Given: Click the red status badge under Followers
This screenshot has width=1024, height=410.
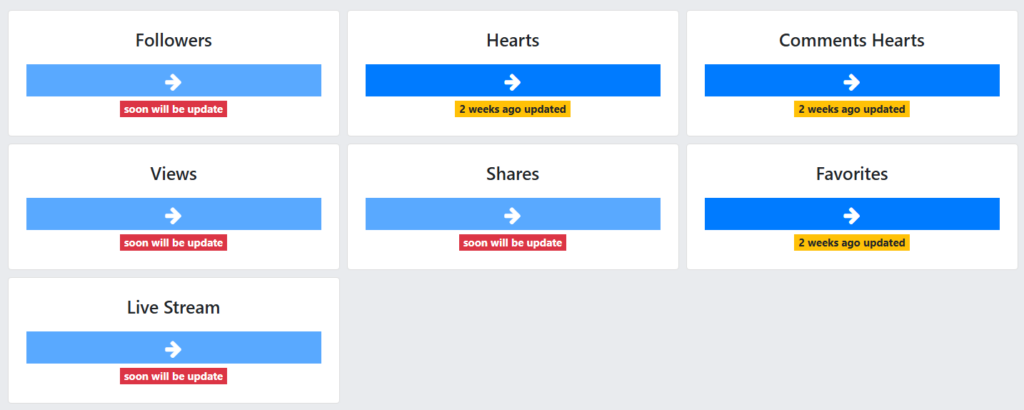Looking at the screenshot, I should pos(174,109).
